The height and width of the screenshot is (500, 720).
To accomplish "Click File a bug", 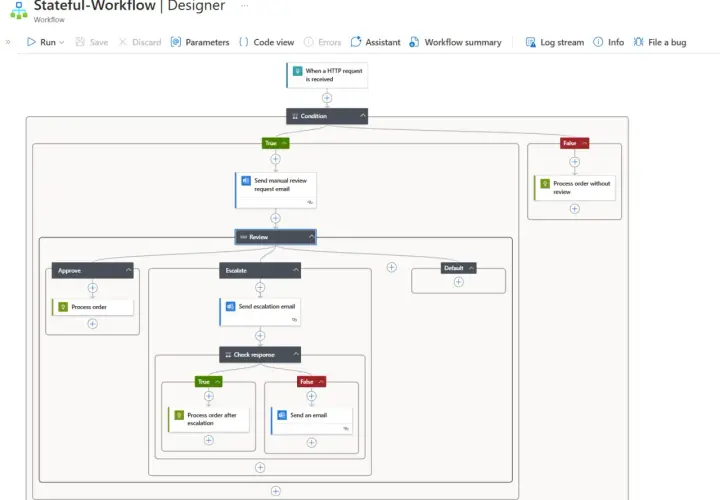I will [660, 42].
